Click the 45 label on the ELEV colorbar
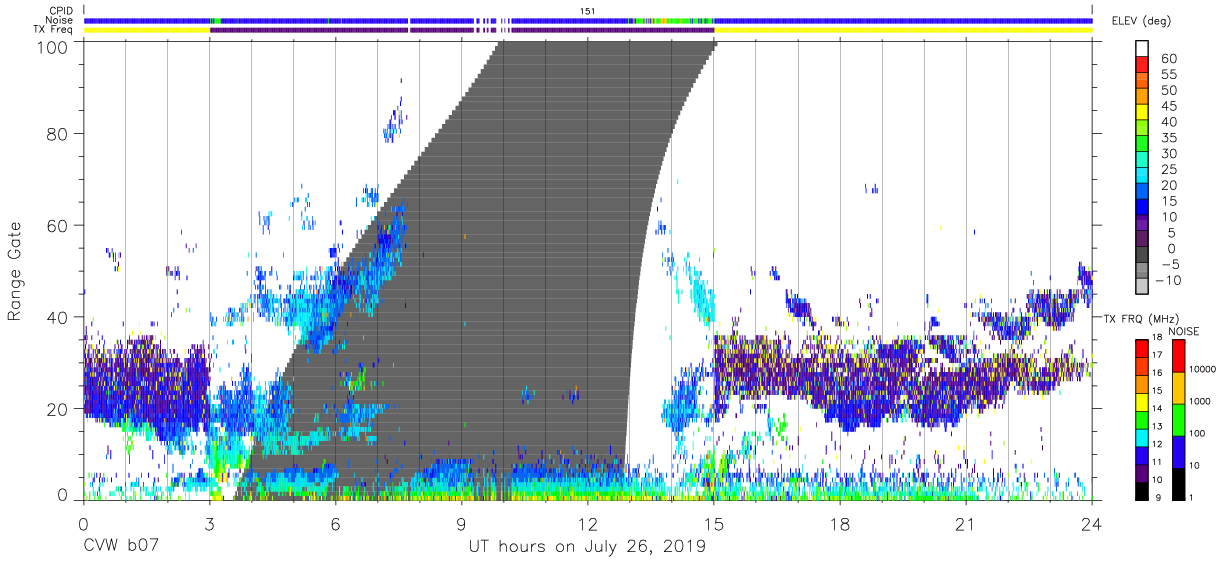The height and width of the screenshot is (567, 1228). 1169,106
